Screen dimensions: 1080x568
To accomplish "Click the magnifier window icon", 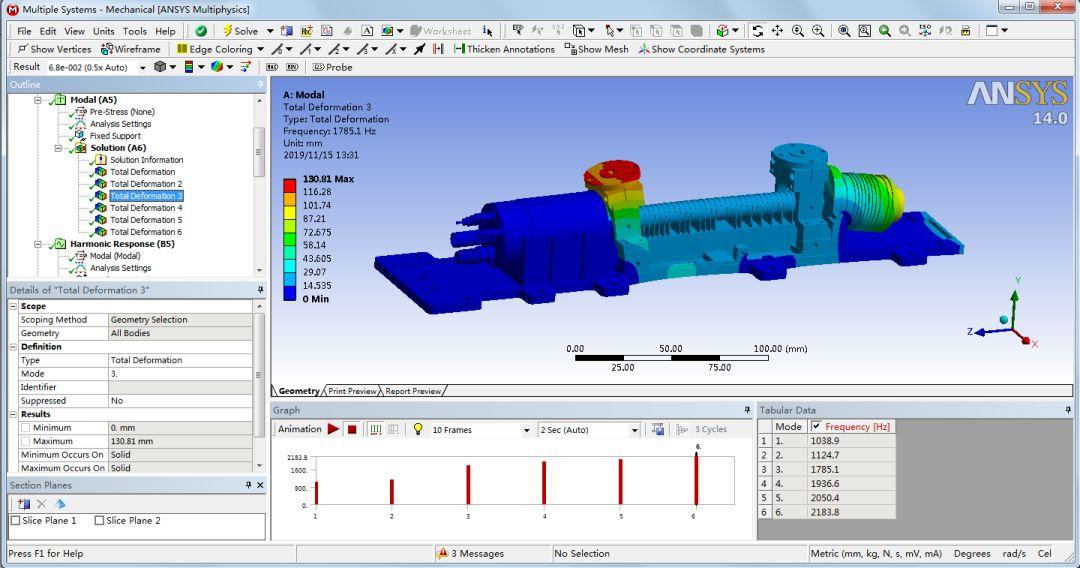I will tap(864, 31).
